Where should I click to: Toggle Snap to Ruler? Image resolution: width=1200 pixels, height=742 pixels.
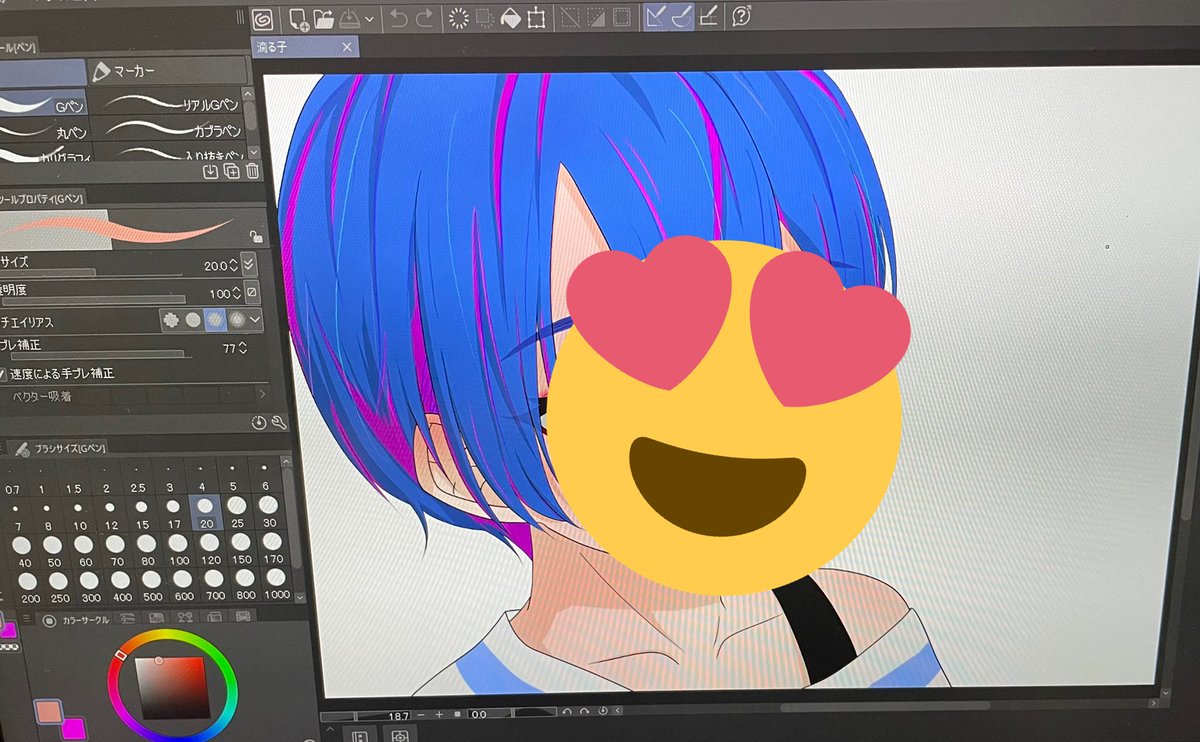(x=657, y=16)
